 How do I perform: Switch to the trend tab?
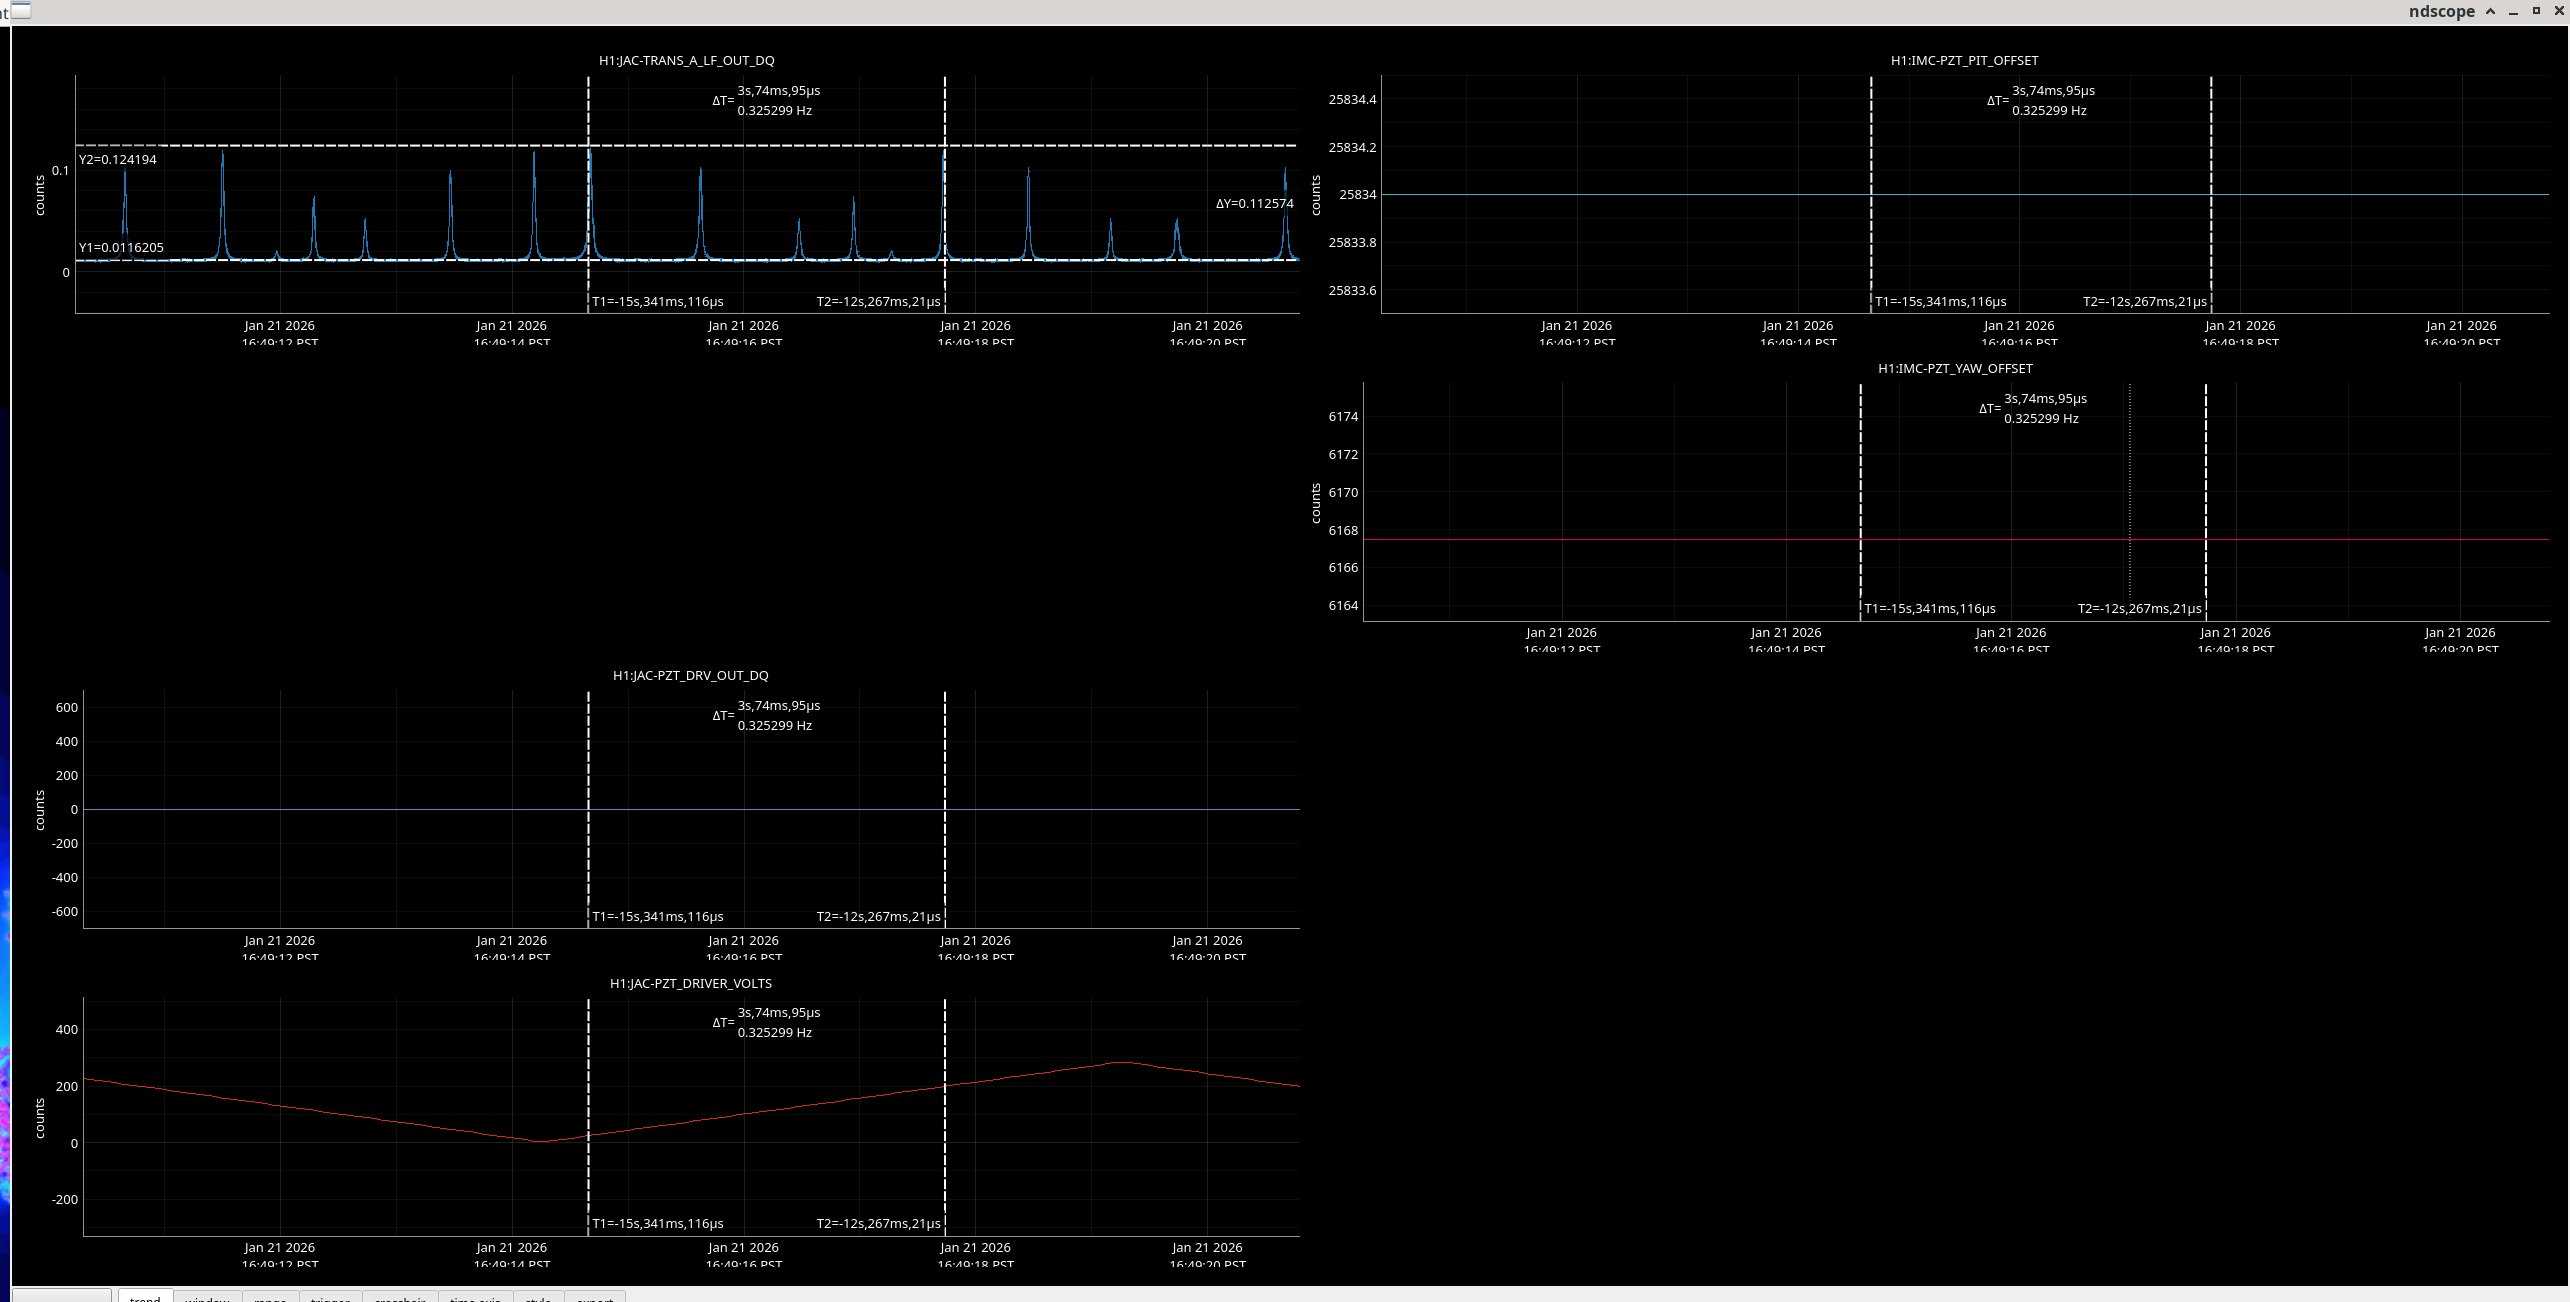(145, 1297)
